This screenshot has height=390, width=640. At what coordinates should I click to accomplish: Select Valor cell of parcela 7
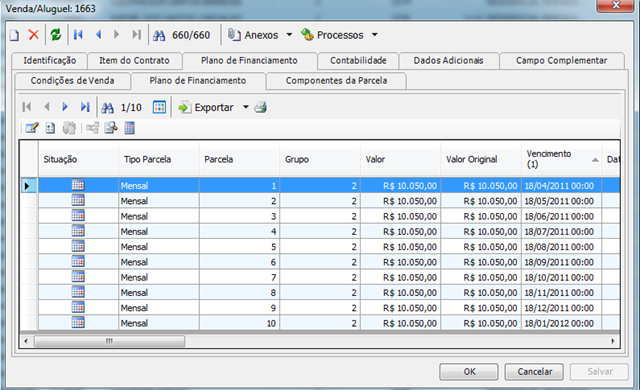coord(400,277)
